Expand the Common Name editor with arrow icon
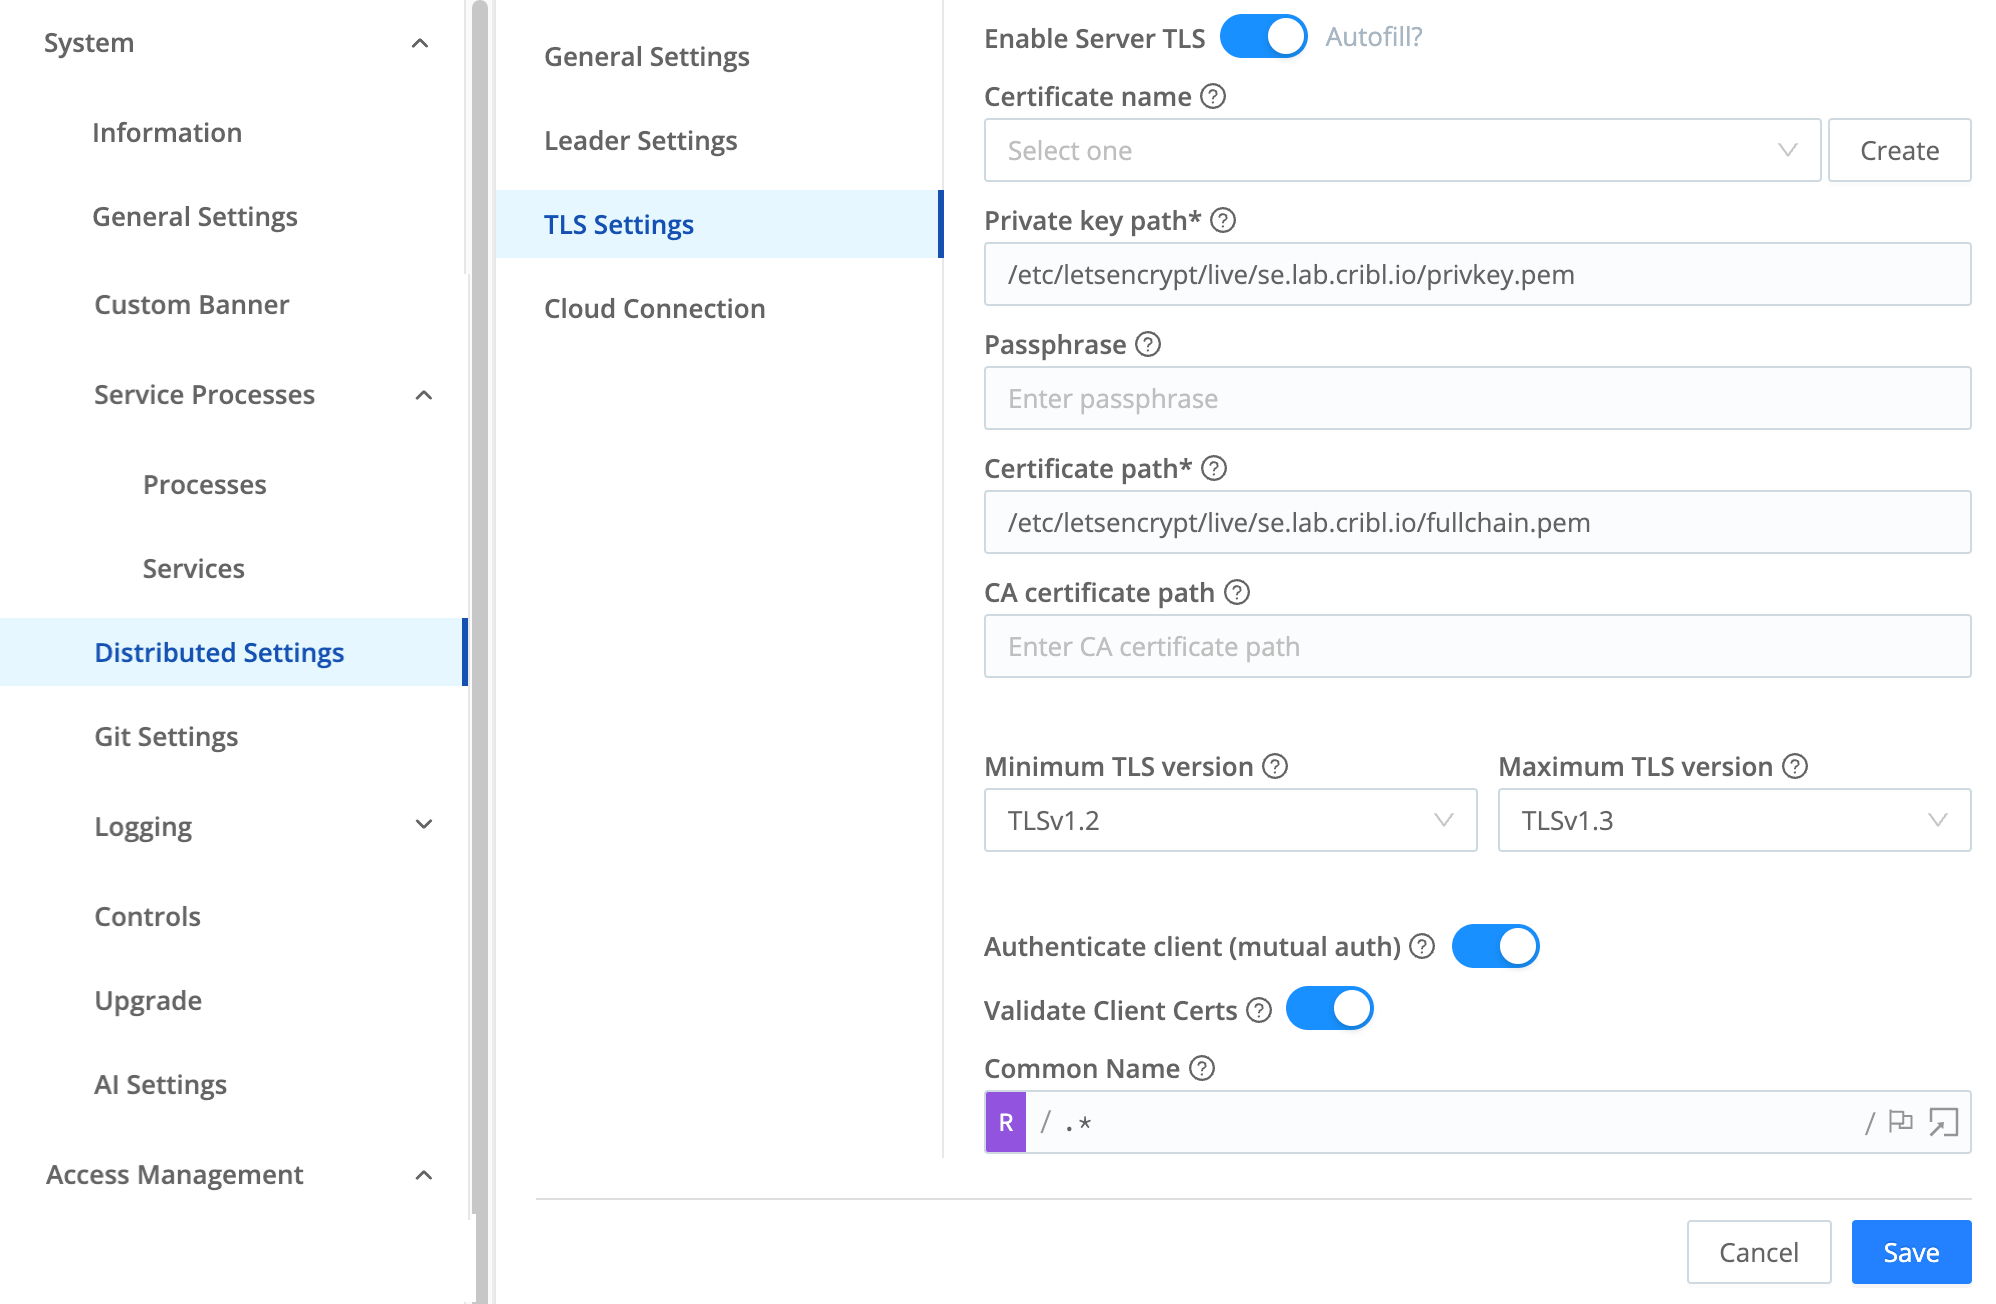Screen dimensions: 1996x1304 coord(1943,1122)
